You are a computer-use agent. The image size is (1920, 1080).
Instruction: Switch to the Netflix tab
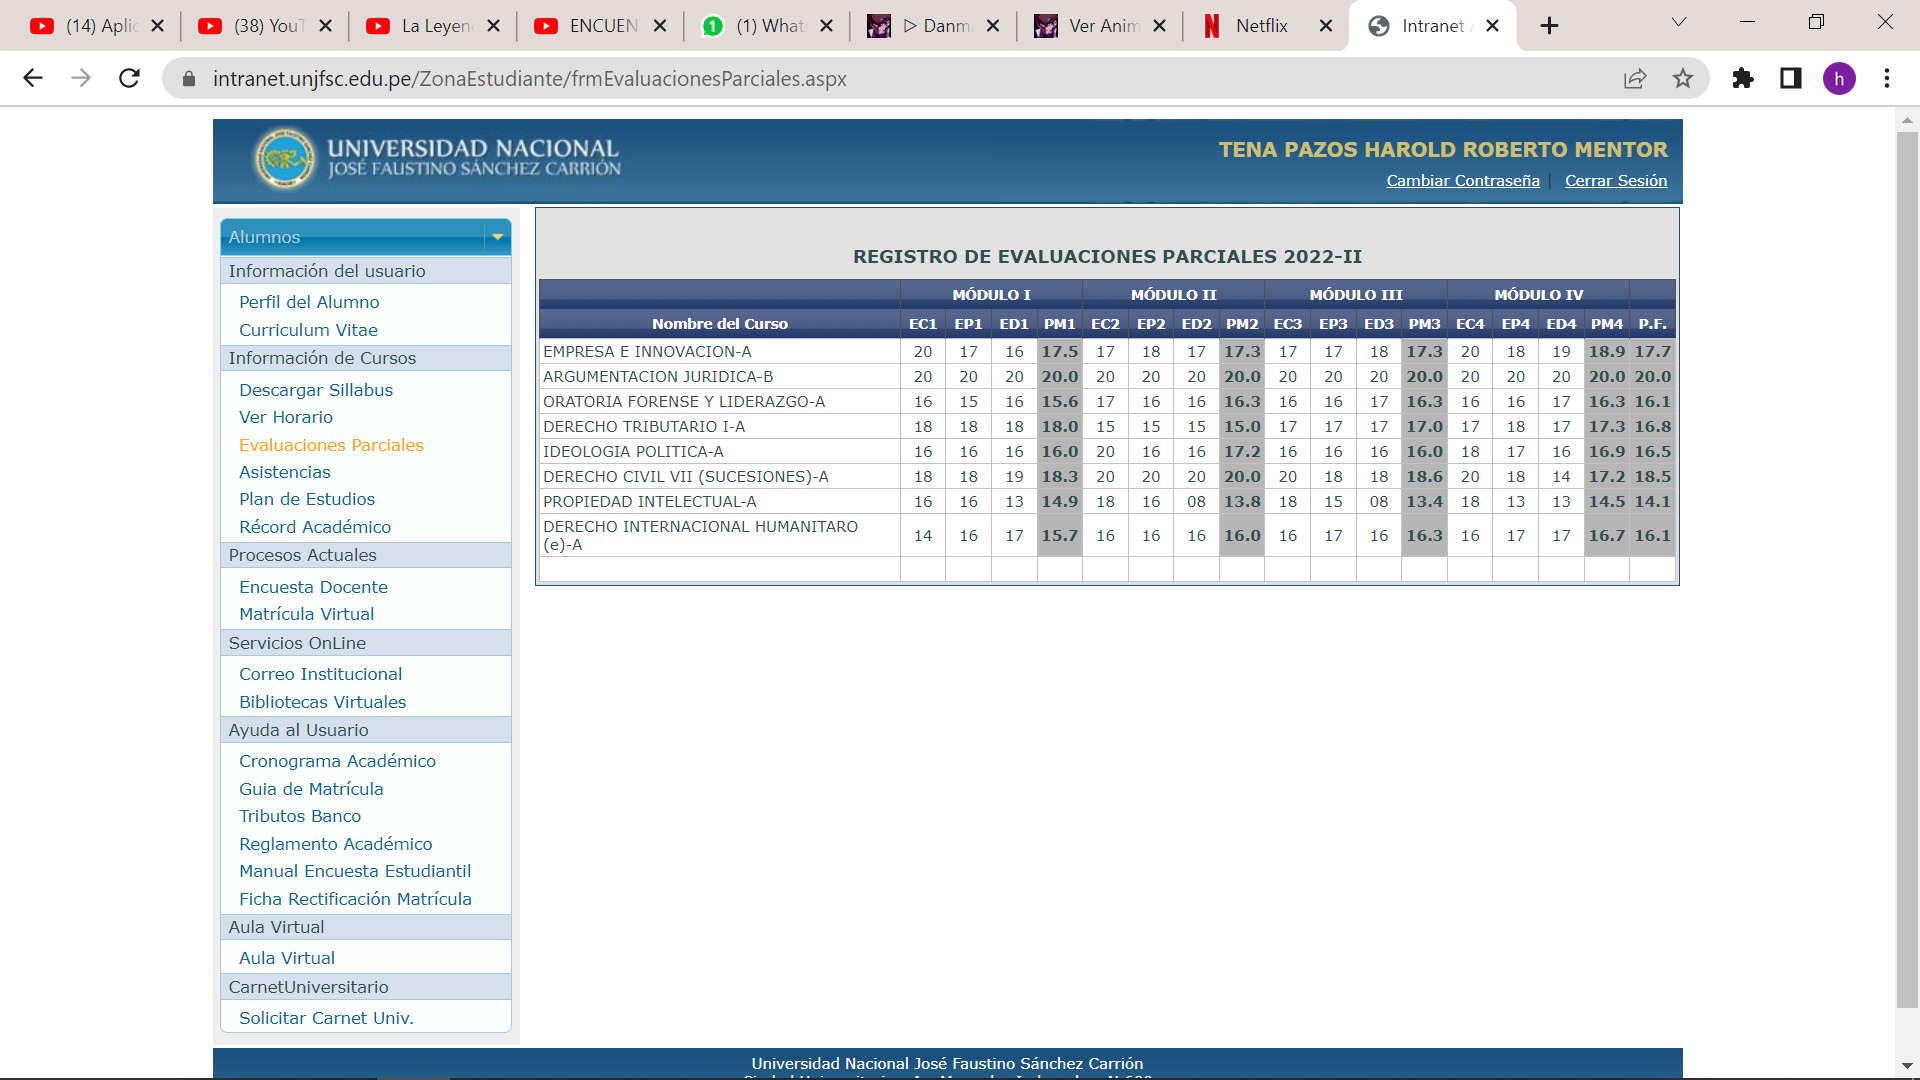[1261, 26]
